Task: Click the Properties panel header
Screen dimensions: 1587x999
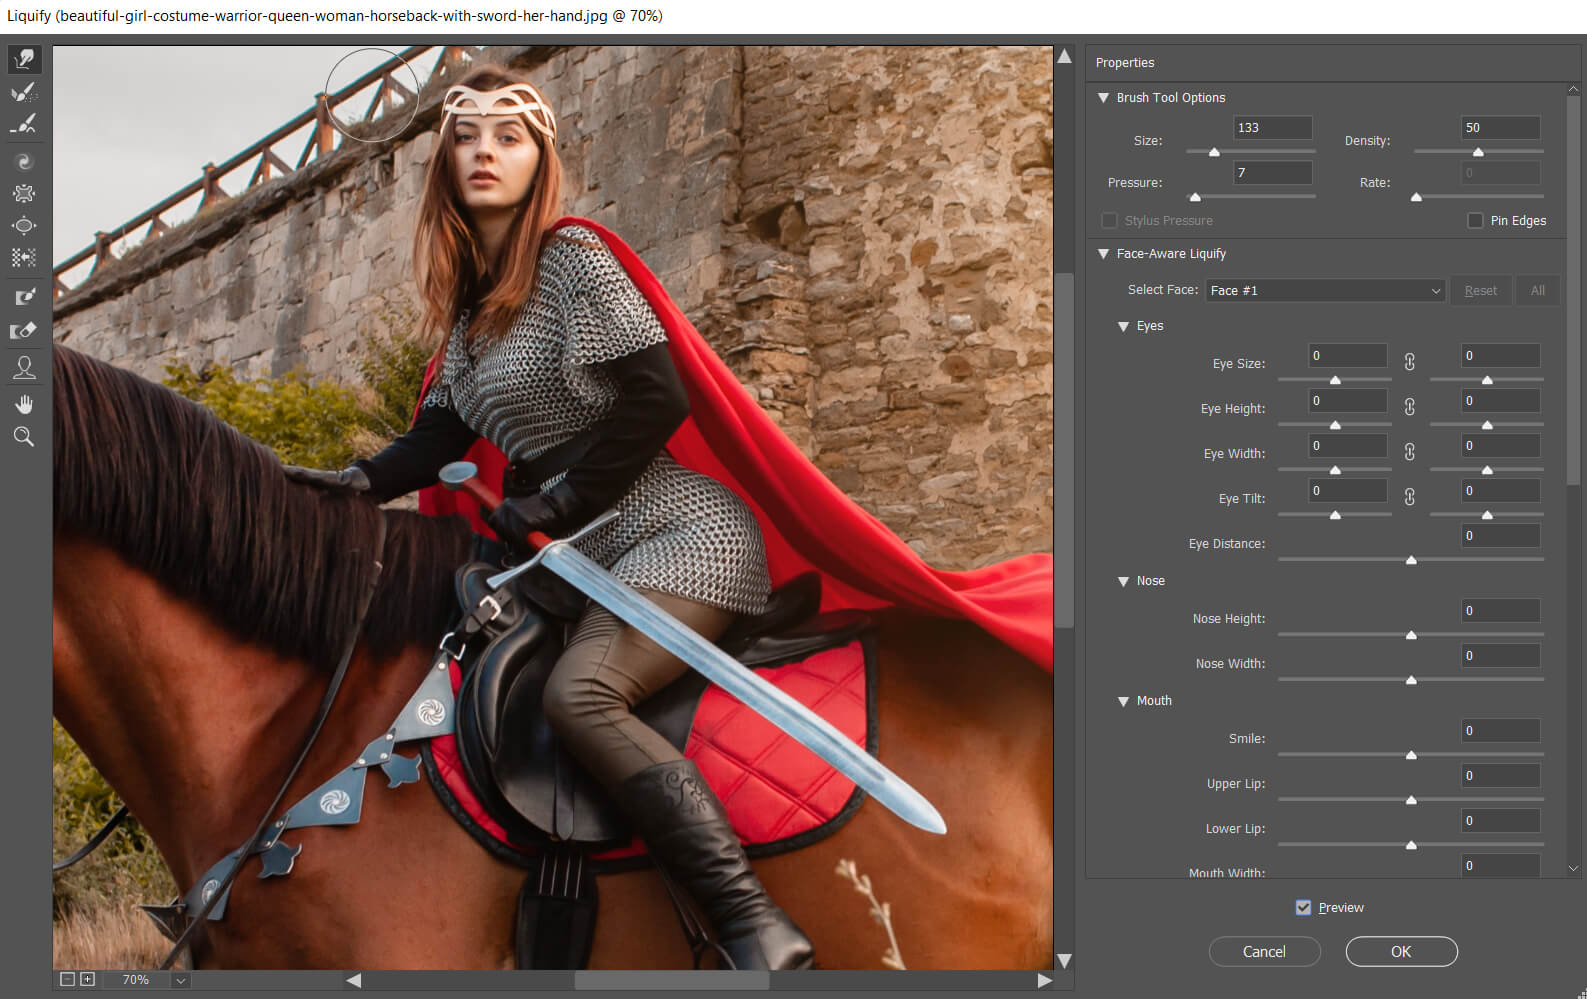Action: click(1332, 62)
